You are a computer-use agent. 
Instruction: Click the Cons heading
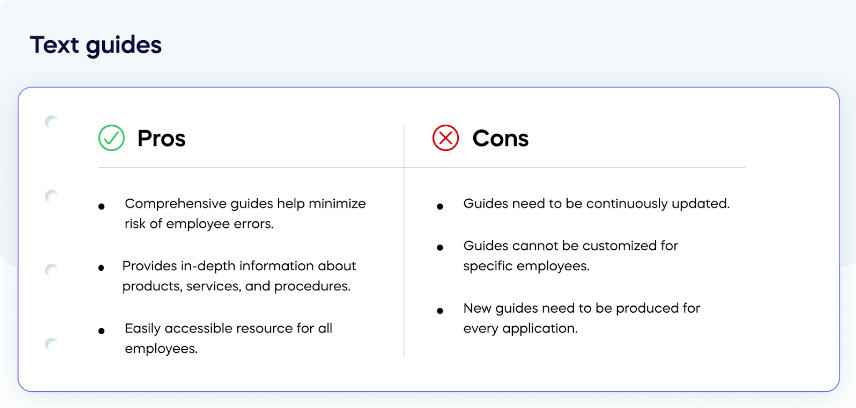tap(501, 138)
